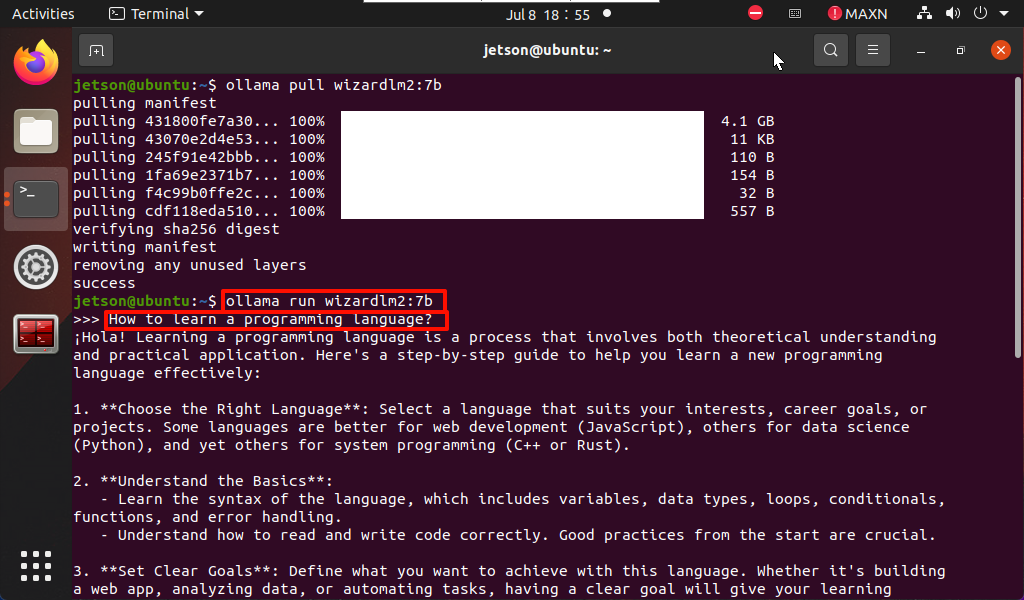1024x600 pixels.
Task: Open the terminal hamburger menu
Action: tap(872, 50)
